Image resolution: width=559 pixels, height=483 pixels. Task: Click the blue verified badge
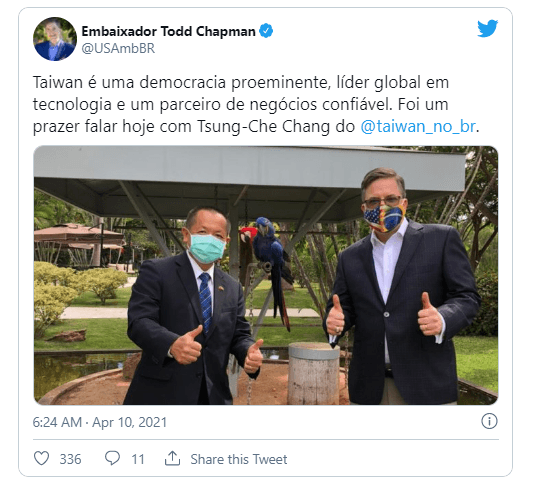coord(266,31)
